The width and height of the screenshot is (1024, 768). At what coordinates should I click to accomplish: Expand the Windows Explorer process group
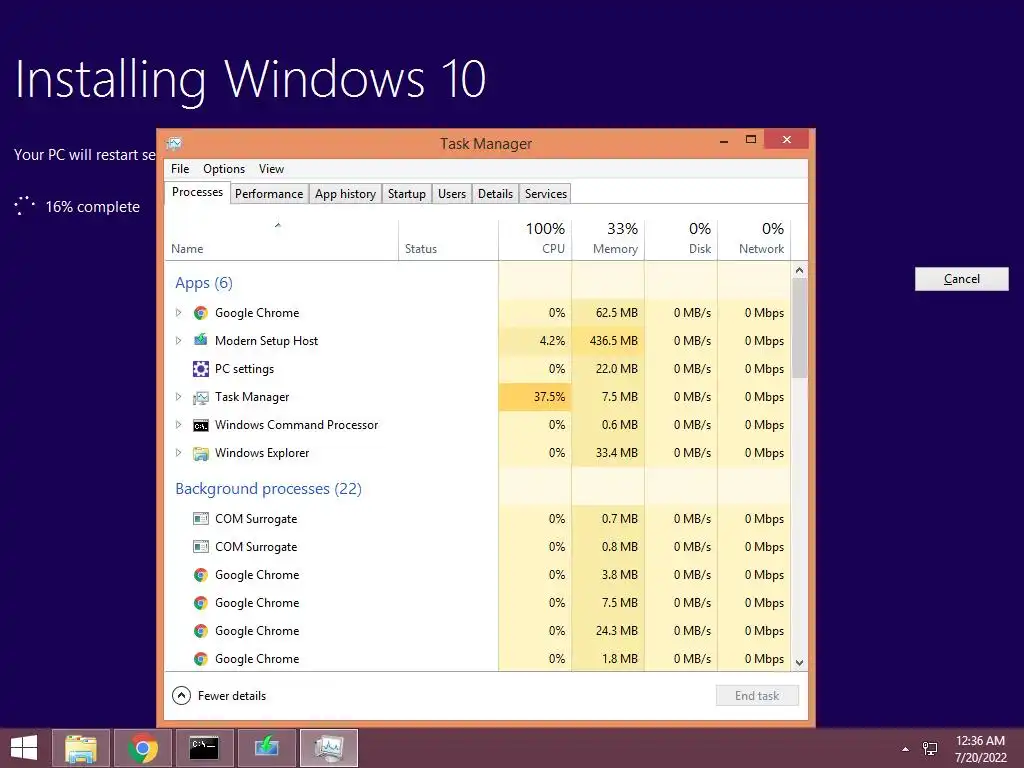[178, 453]
